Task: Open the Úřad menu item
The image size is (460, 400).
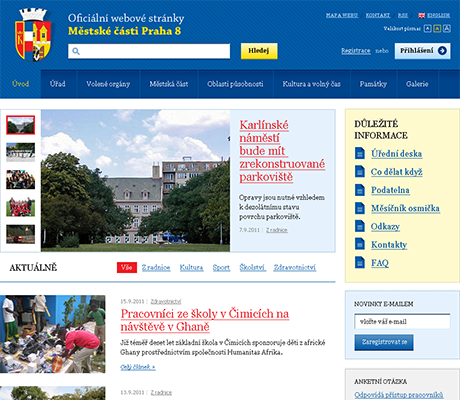Action: click(58, 84)
